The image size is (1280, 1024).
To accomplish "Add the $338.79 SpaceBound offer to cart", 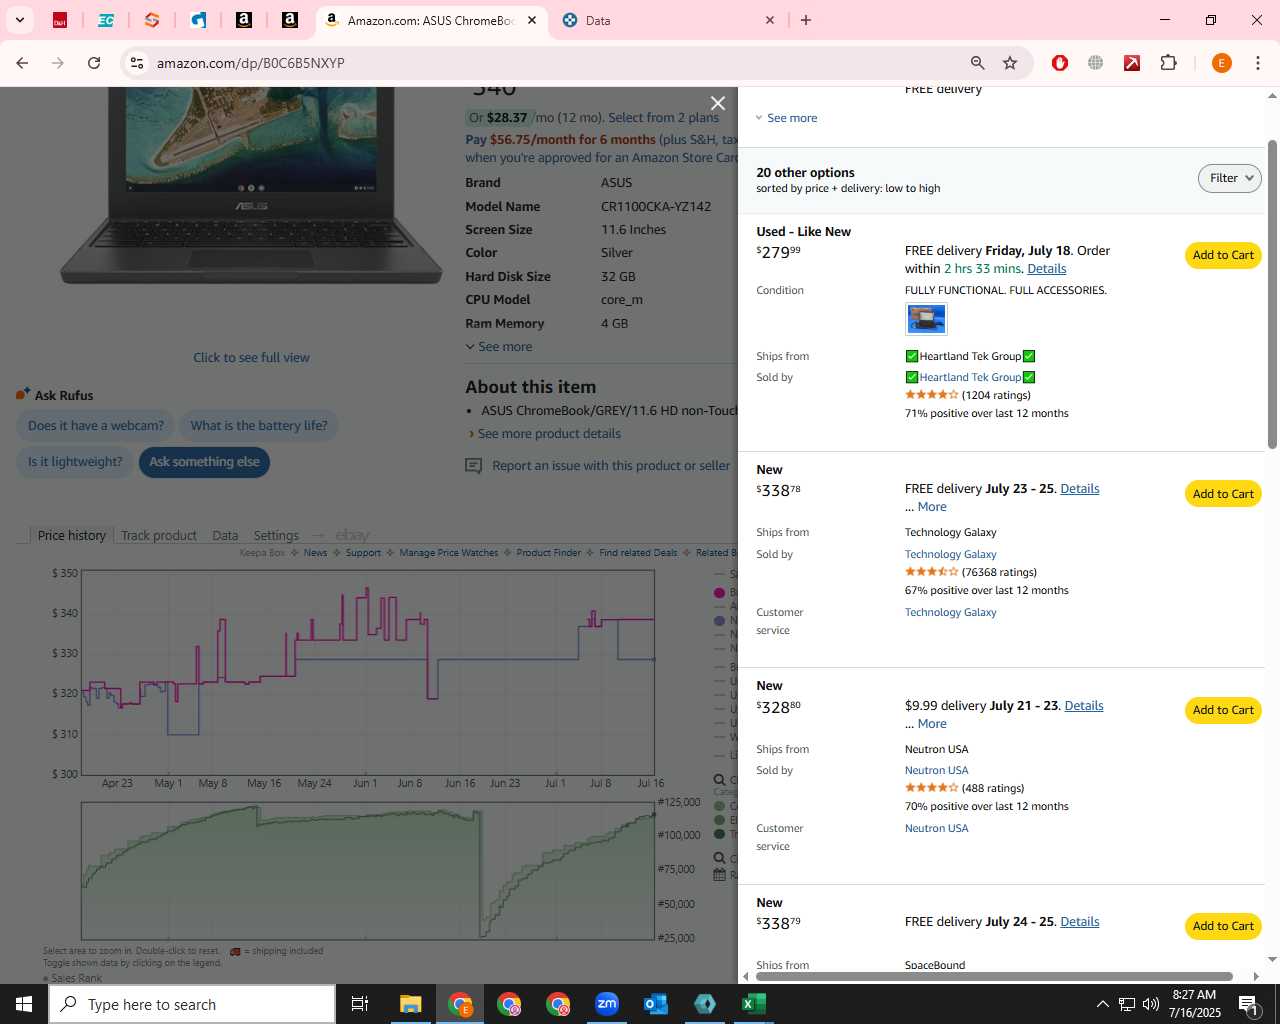I will [1223, 926].
